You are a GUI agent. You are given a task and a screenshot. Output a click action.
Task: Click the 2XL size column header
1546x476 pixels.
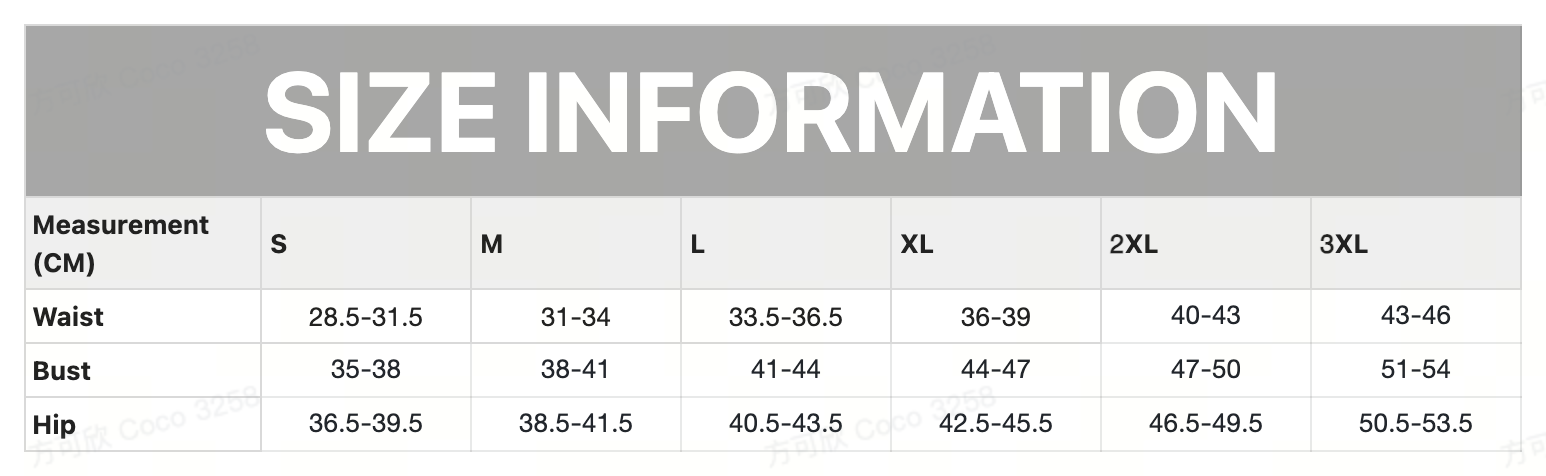point(1133,244)
